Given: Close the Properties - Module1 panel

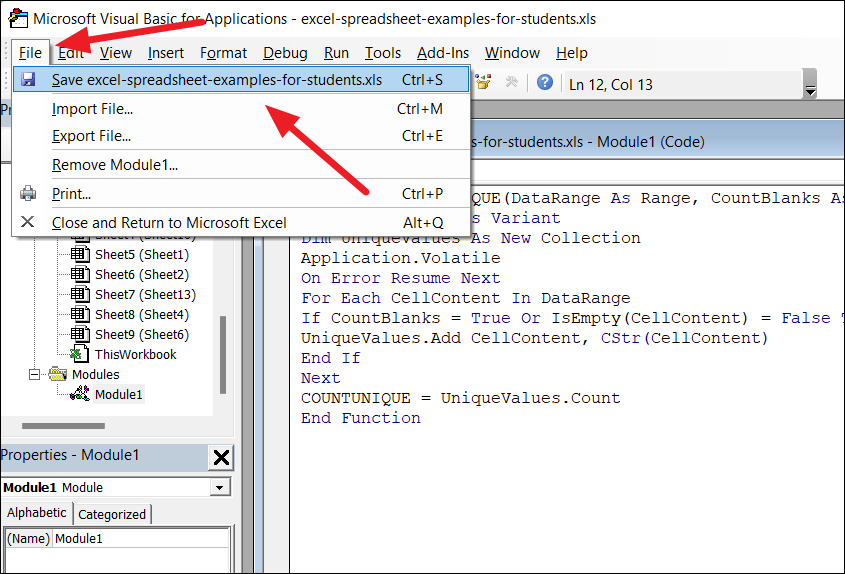Looking at the screenshot, I should pos(221,458).
